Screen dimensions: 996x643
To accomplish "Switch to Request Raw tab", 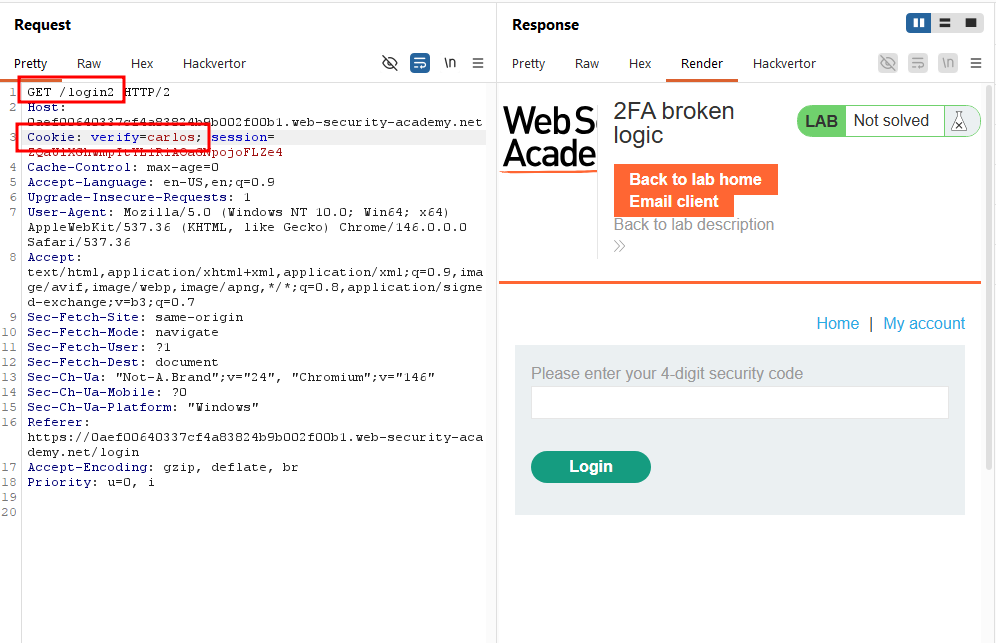I will click(x=89, y=64).
